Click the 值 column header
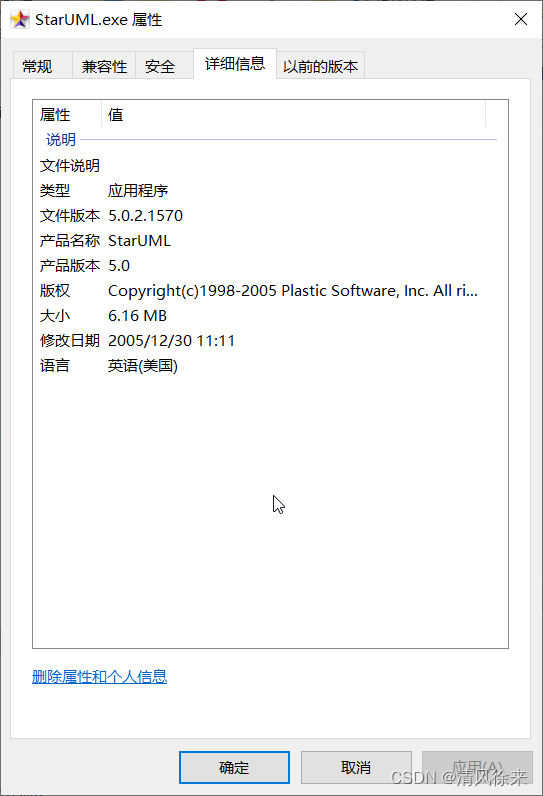Screen dimensions: 543x796 pos(116,115)
